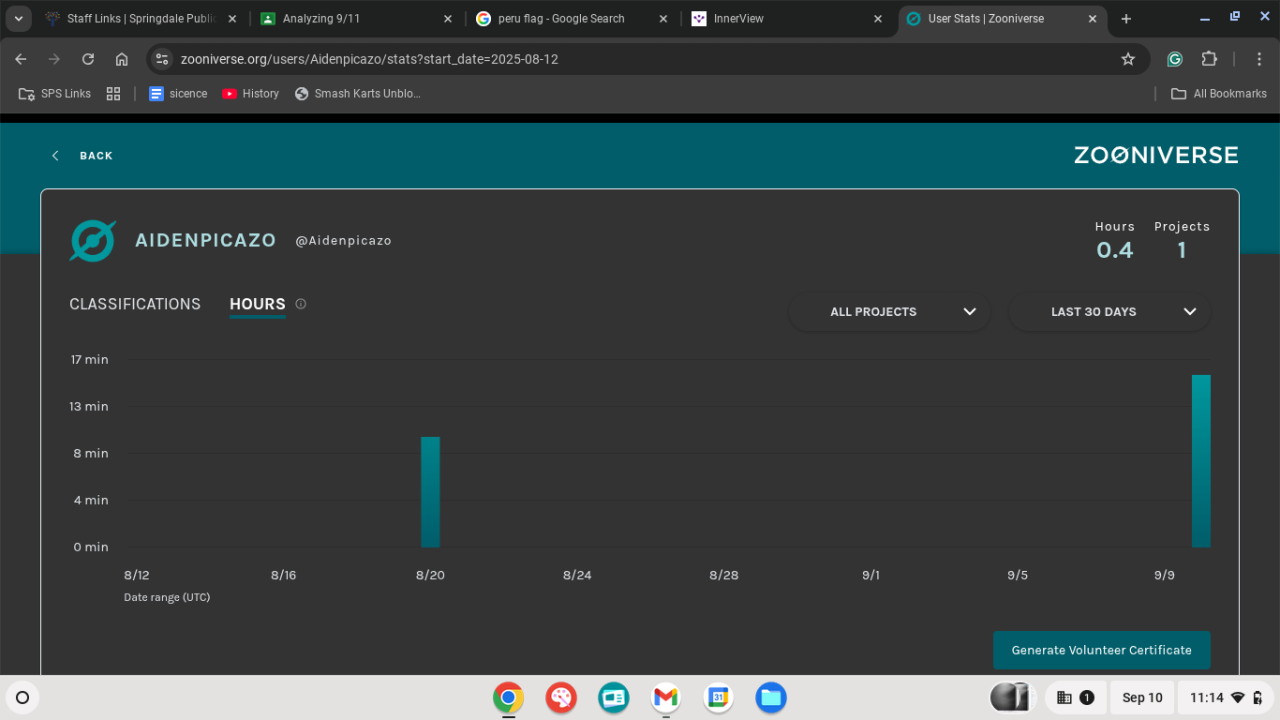Close the User Stats Zooniverse tab
Image resolution: width=1280 pixels, height=720 pixels.
pos(1093,19)
